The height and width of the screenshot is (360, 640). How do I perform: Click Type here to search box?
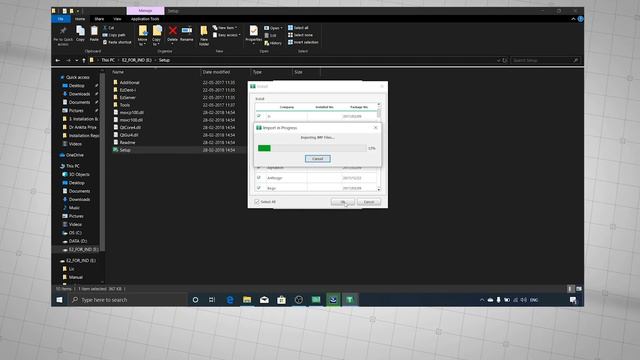point(128,300)
